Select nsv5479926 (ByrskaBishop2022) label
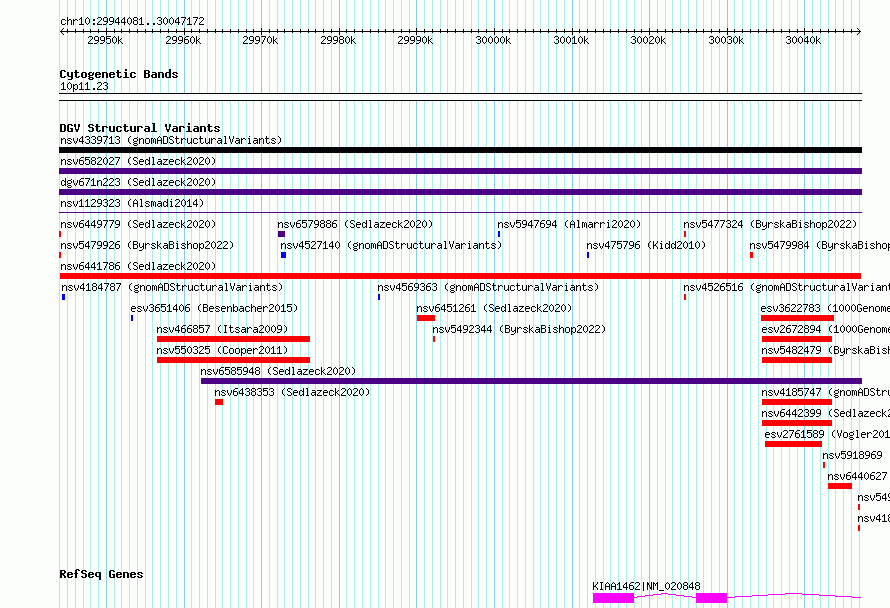Image resolution: width=890 pixels, height=608 pixels. 147,245
